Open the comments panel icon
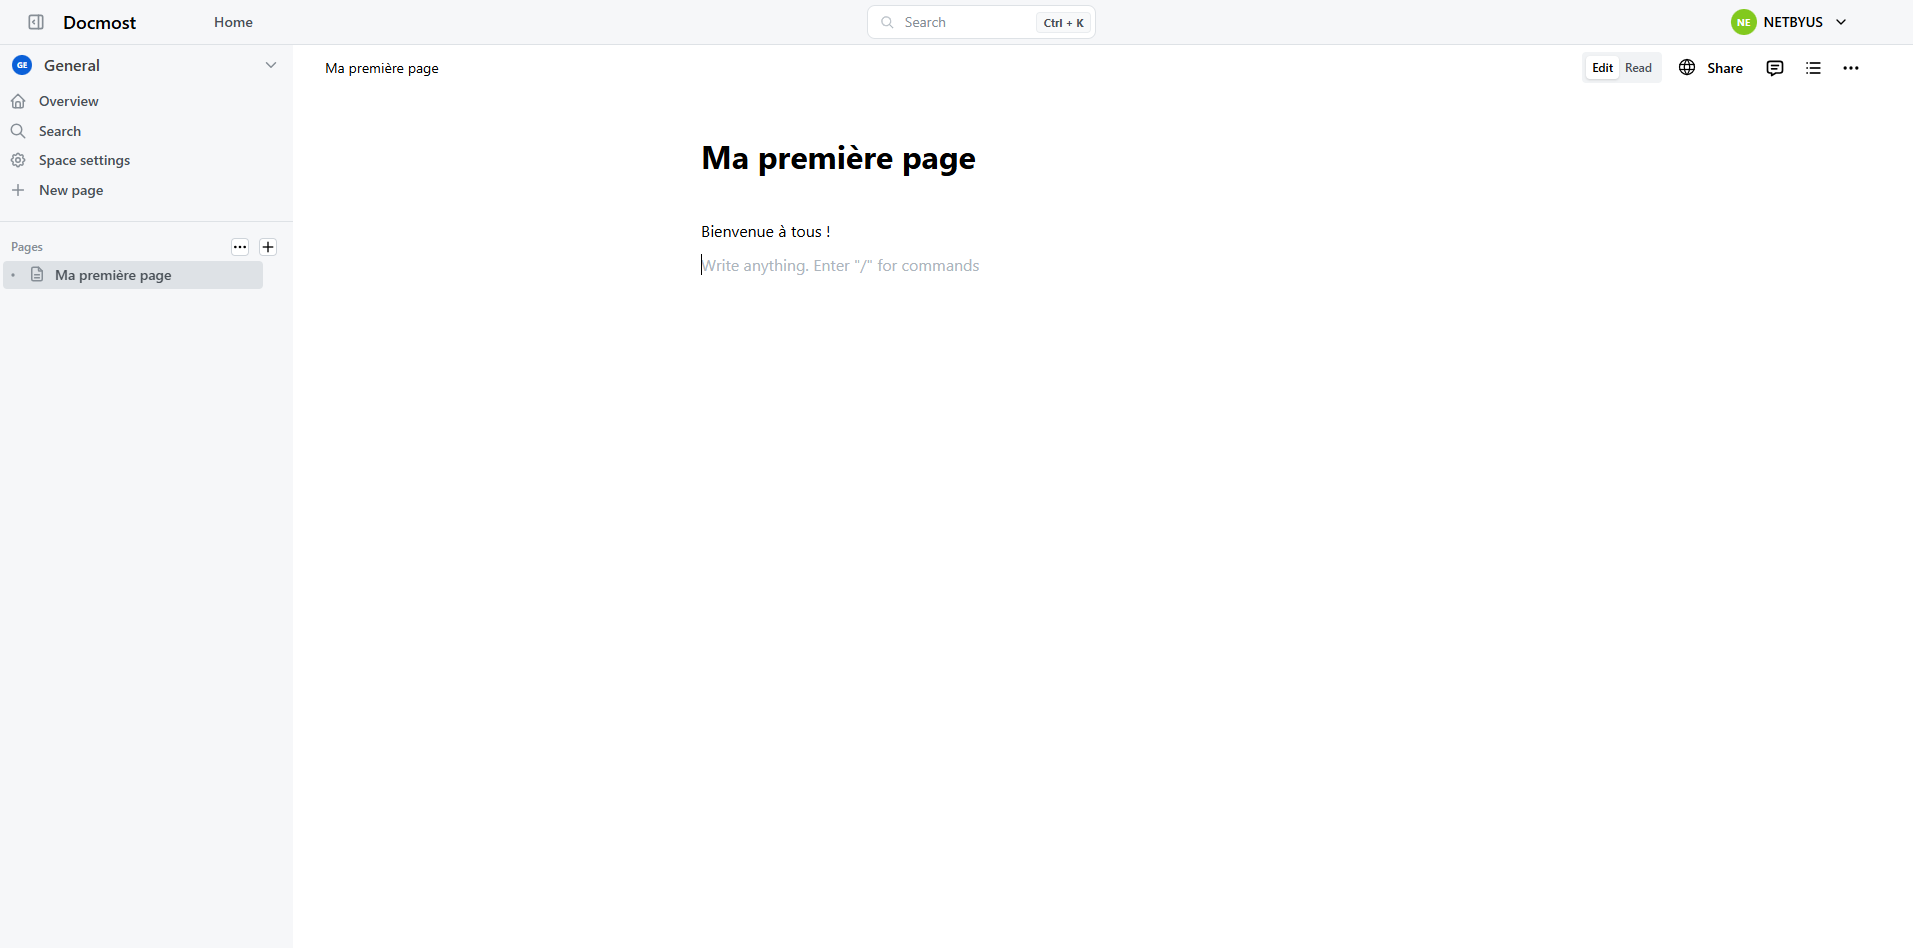The height and width of the screenshot is (948, 1913). 1775,68
